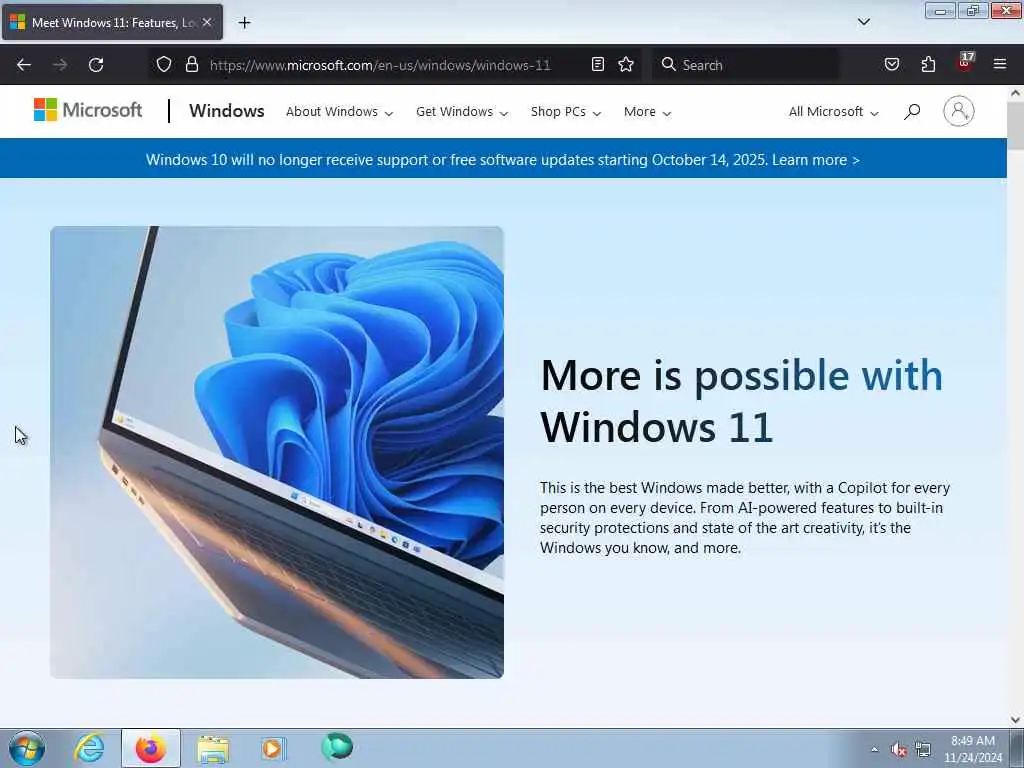Open Windows Explorer folder on taskbar

coord(213,748)
